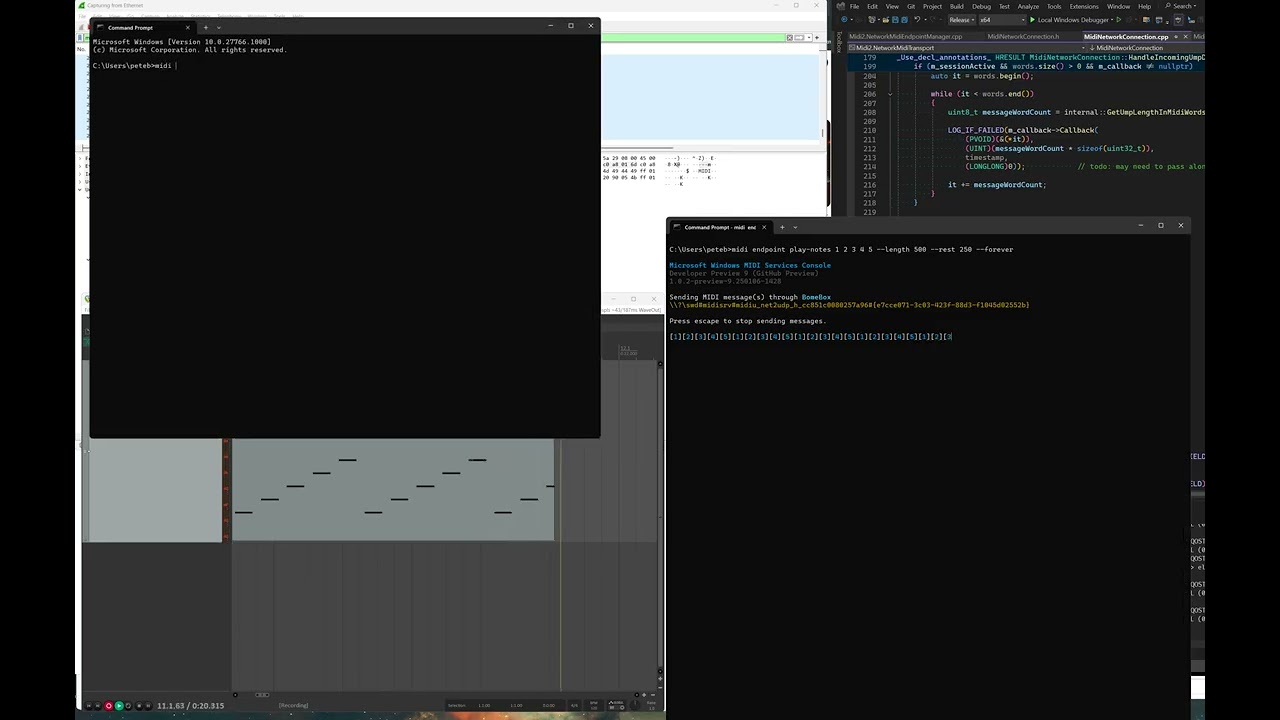This screenshot has width=1280, height=720.
Task: Open the Analyze menu in Visual Studio
Action: 1028,6
